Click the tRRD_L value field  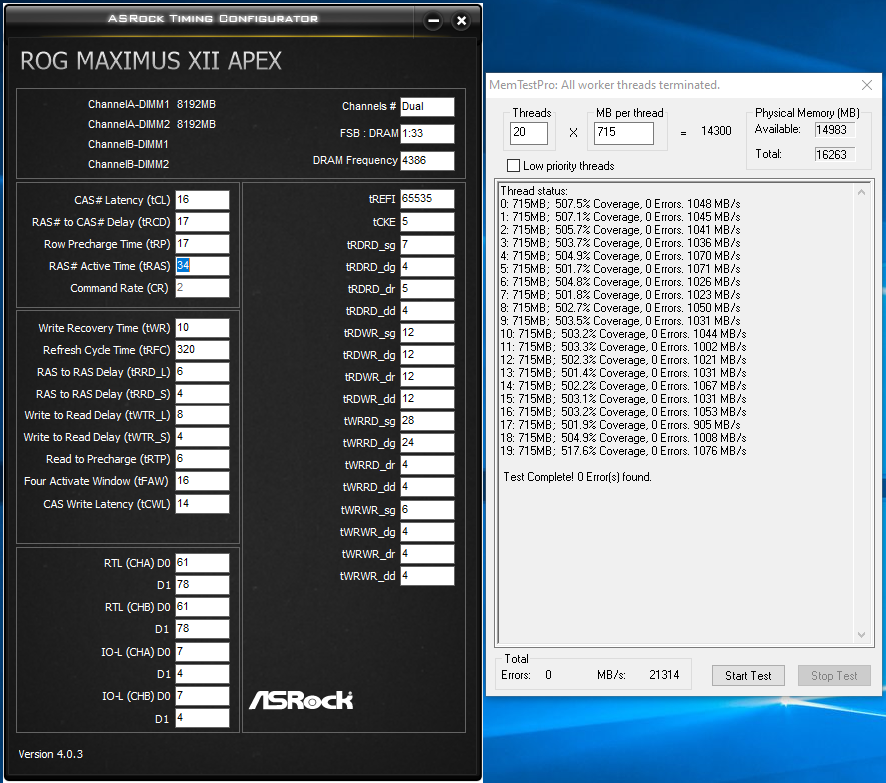click(x=202, y=372)
